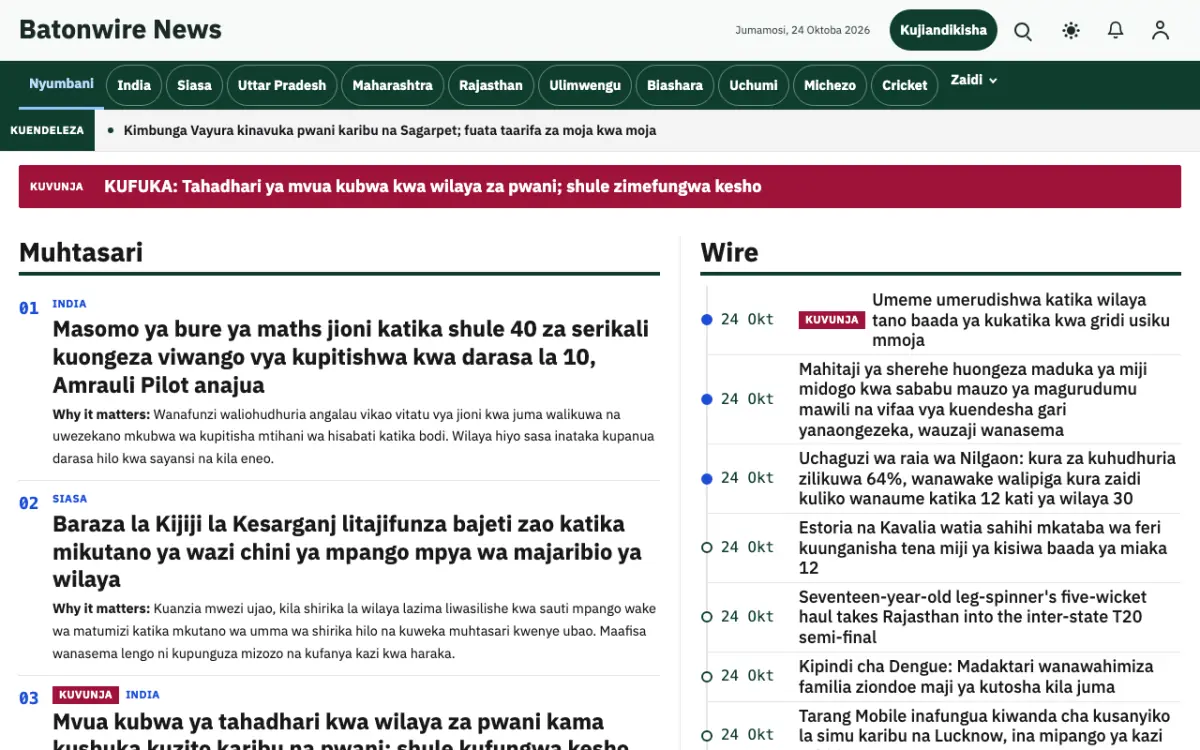This screenshot has height=750, width=1200.
Task: Click the KUENDELEZA live label
Action: click(x=47, y=130)
